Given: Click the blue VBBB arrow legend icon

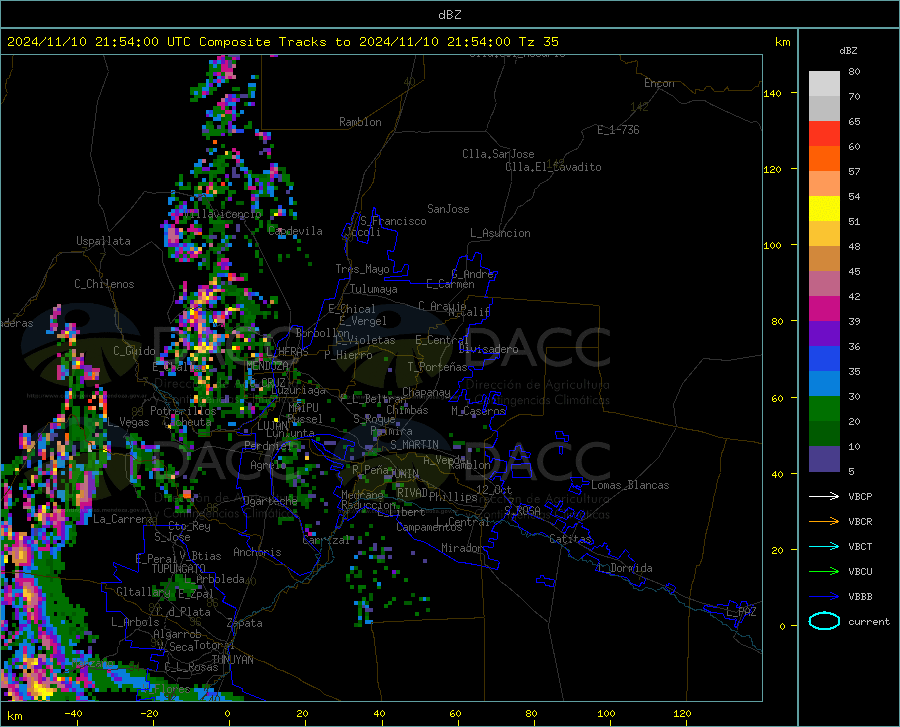Looking at the screenshot, I should (824, 597).
